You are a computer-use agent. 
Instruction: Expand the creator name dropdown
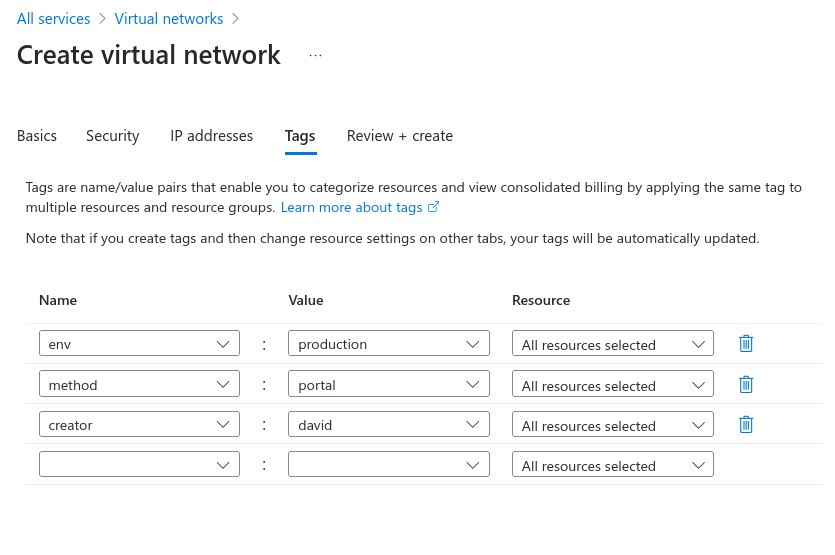(x=139, y=425)
